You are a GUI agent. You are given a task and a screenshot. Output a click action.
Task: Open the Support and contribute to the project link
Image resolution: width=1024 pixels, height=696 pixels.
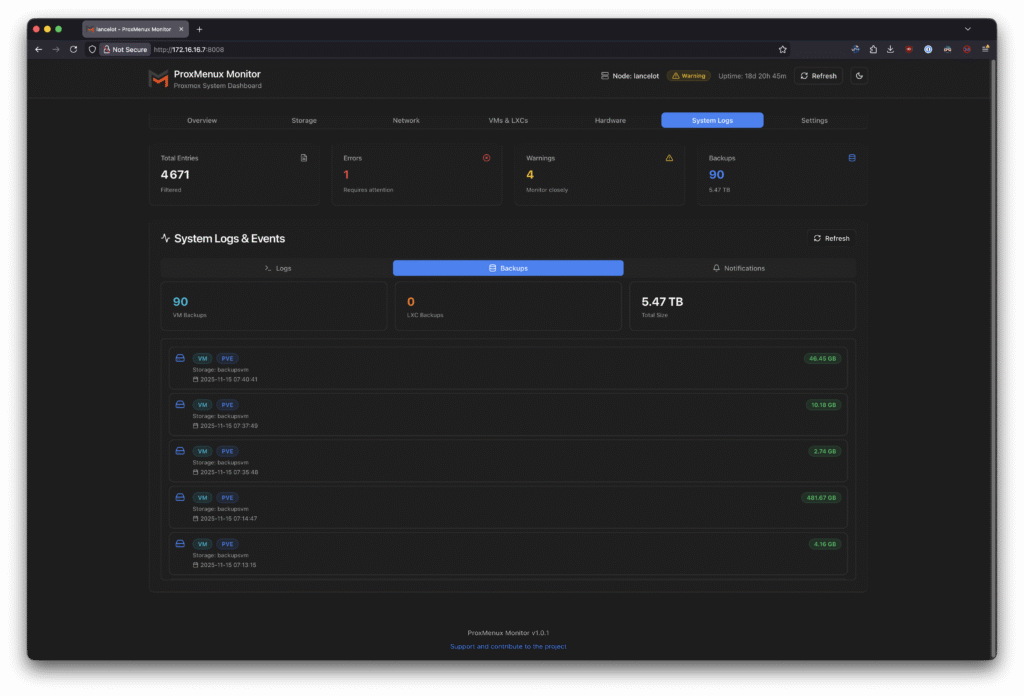pos(508,647)
